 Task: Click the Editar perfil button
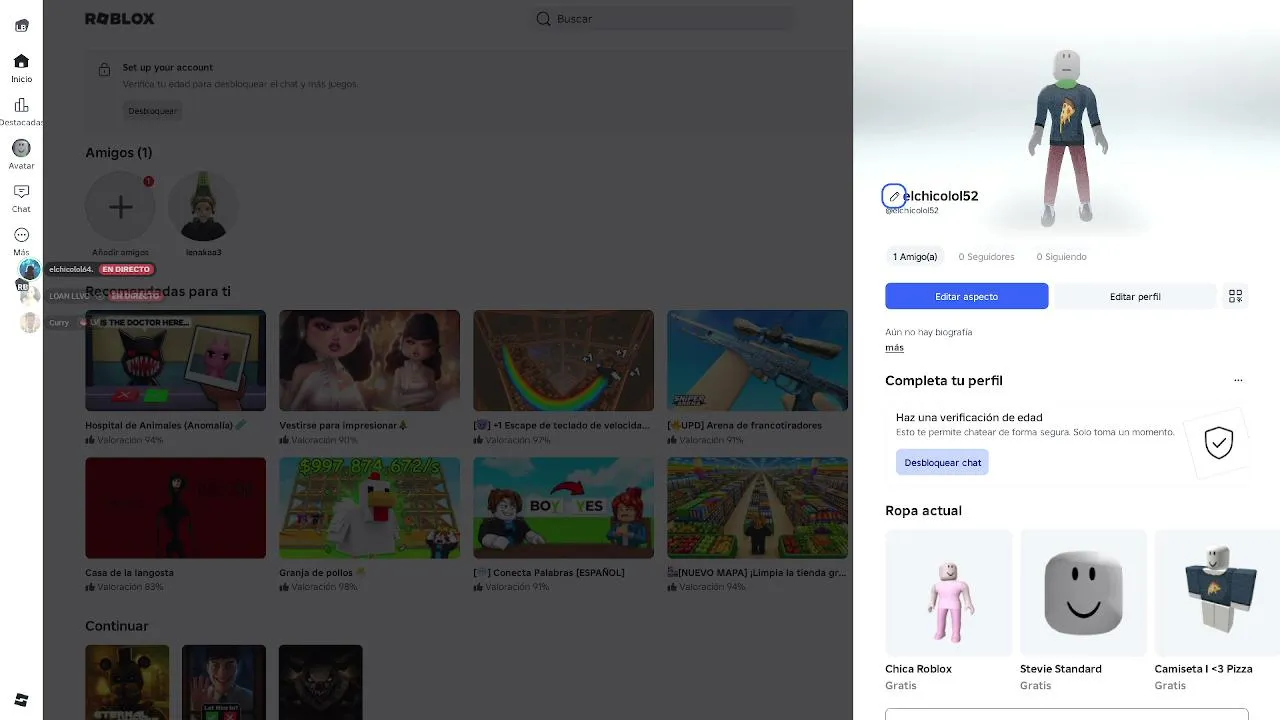[x=1135, y=296]
